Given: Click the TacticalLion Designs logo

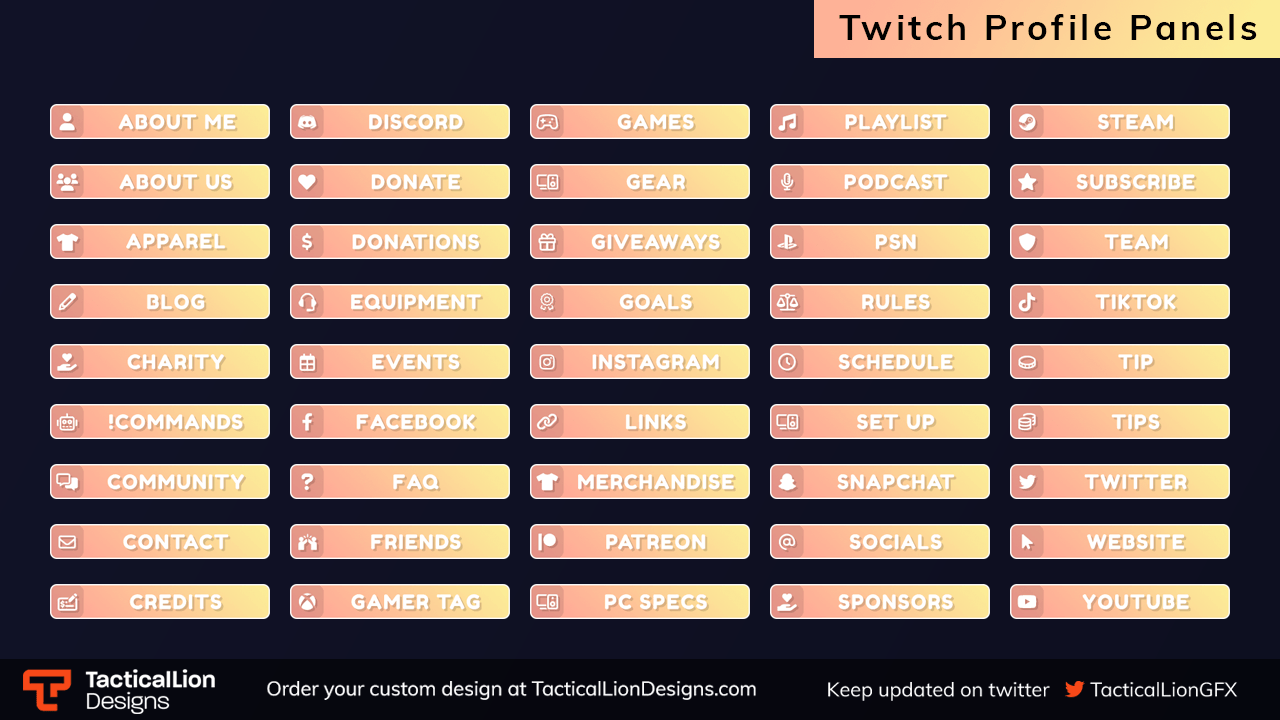Looking at the screenshot, I should 119,690.
